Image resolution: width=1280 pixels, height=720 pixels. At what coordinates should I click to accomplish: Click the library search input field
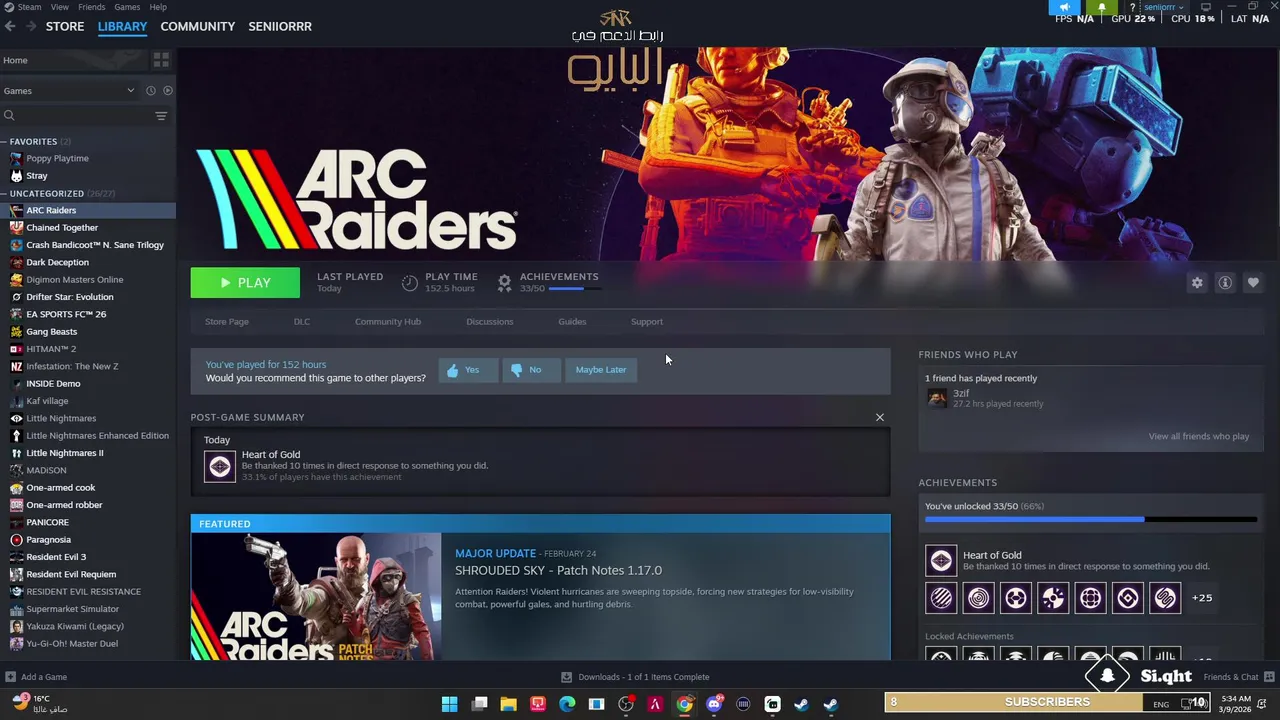pos(84,116)
